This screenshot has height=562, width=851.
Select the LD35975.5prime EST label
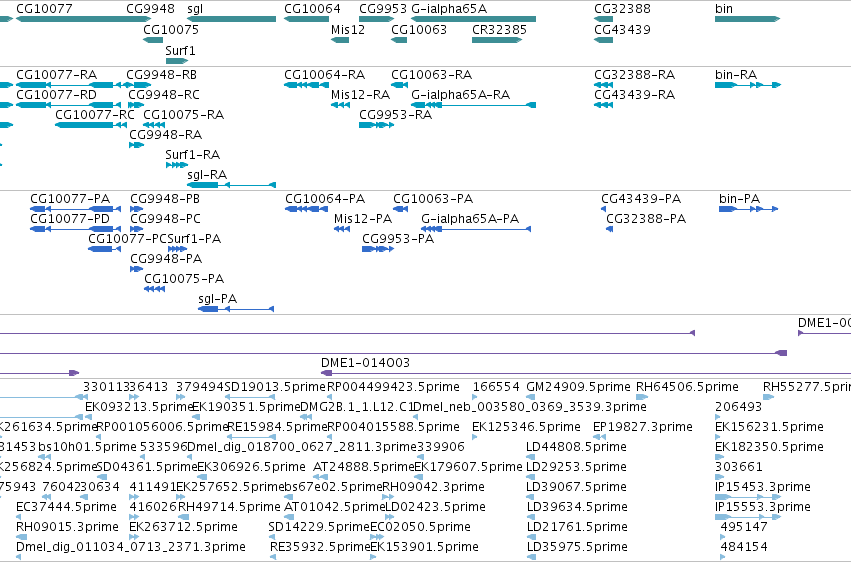pos(577,547)
